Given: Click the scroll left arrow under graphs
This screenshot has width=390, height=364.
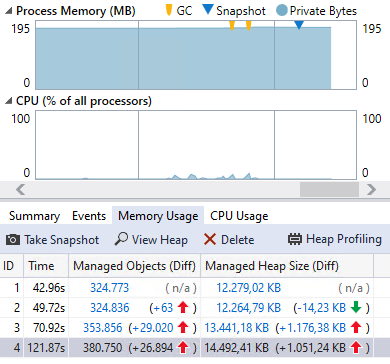Looking at the screenshot, I should [21, 189].
